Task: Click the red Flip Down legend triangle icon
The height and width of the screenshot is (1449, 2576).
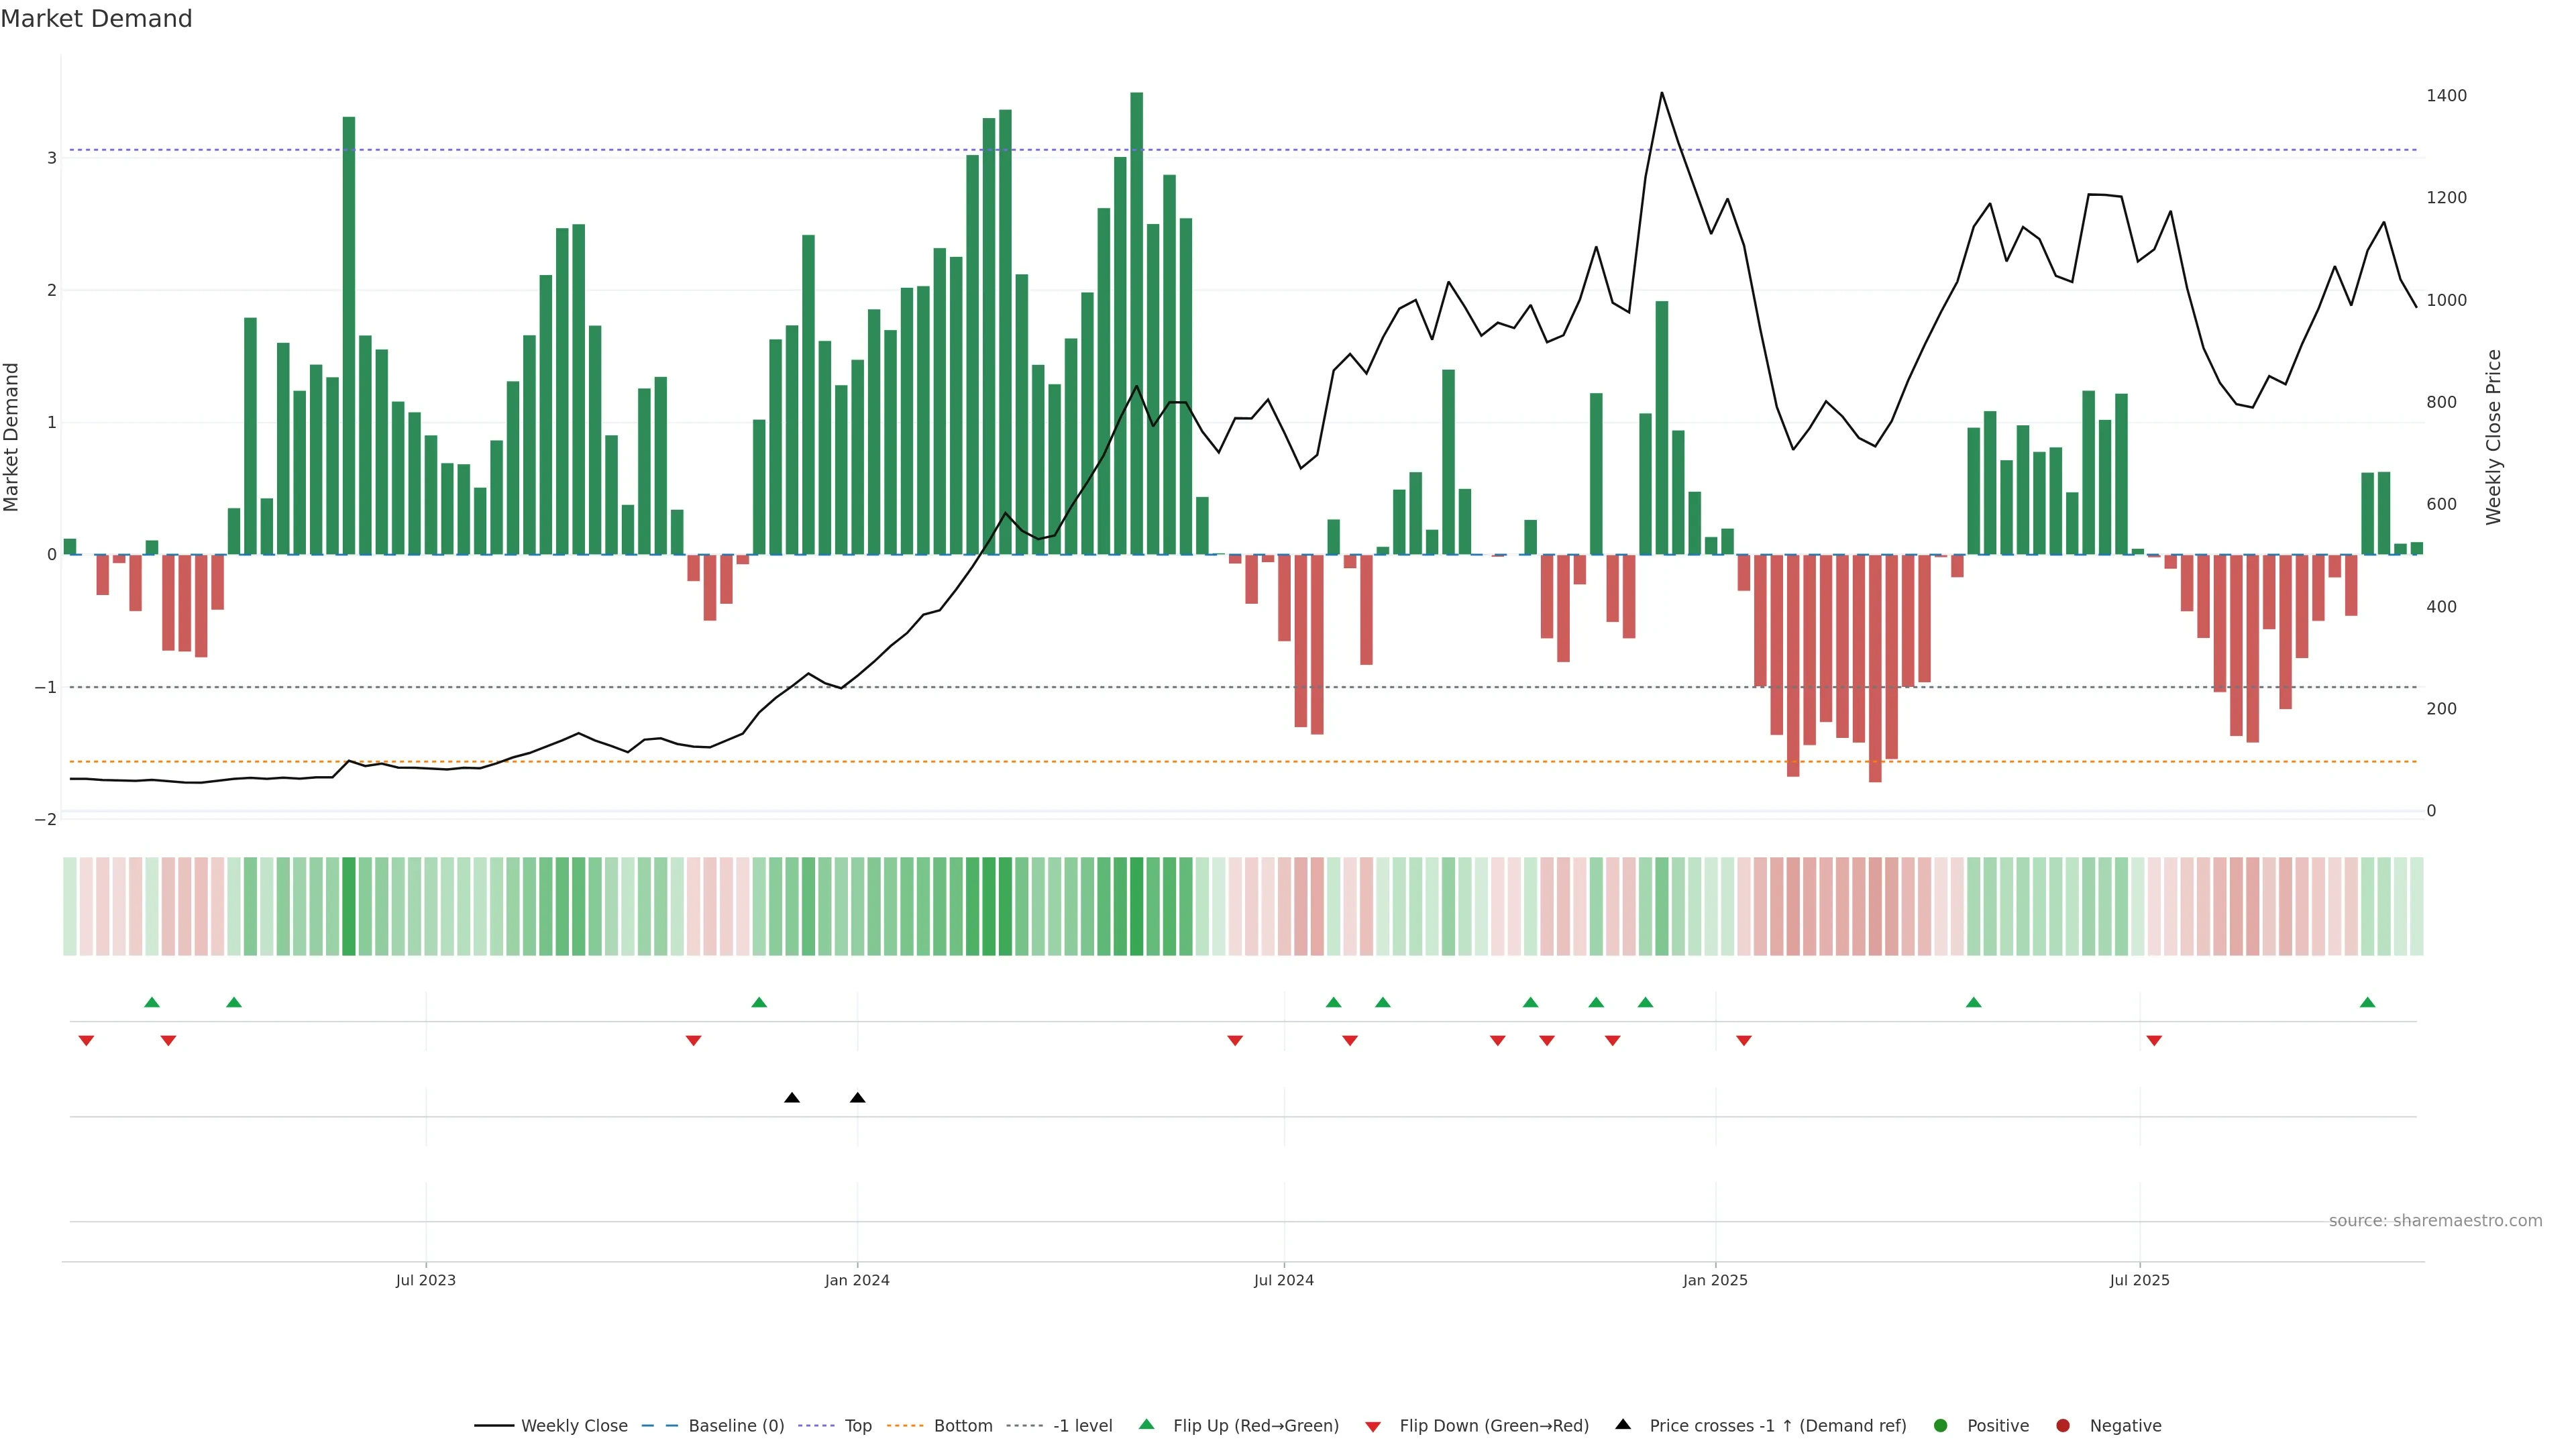Action: coord(1373,1427)
